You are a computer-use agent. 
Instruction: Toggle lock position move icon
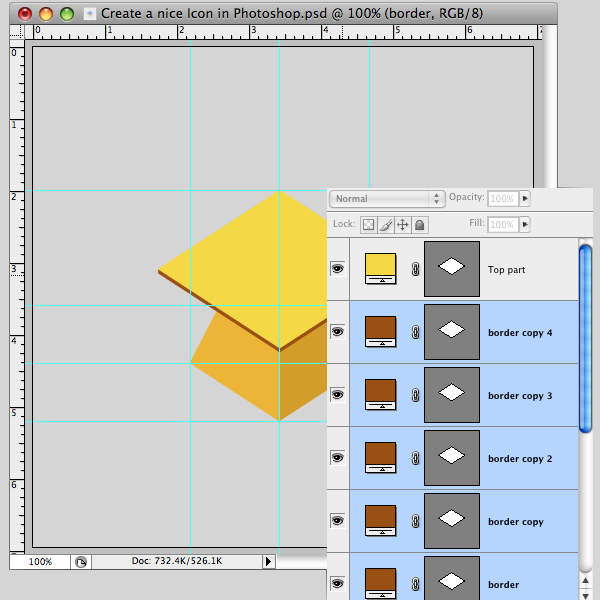point(403,225)
